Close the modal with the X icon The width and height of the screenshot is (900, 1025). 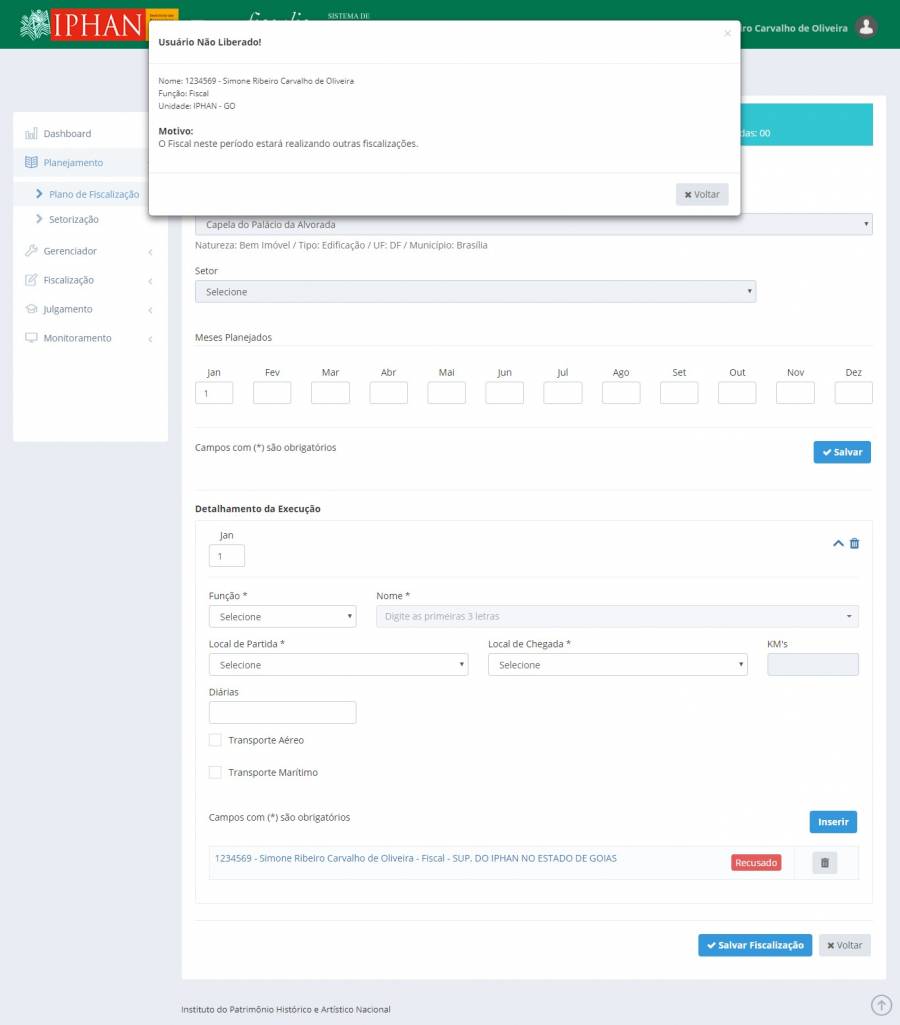point(727,34)
